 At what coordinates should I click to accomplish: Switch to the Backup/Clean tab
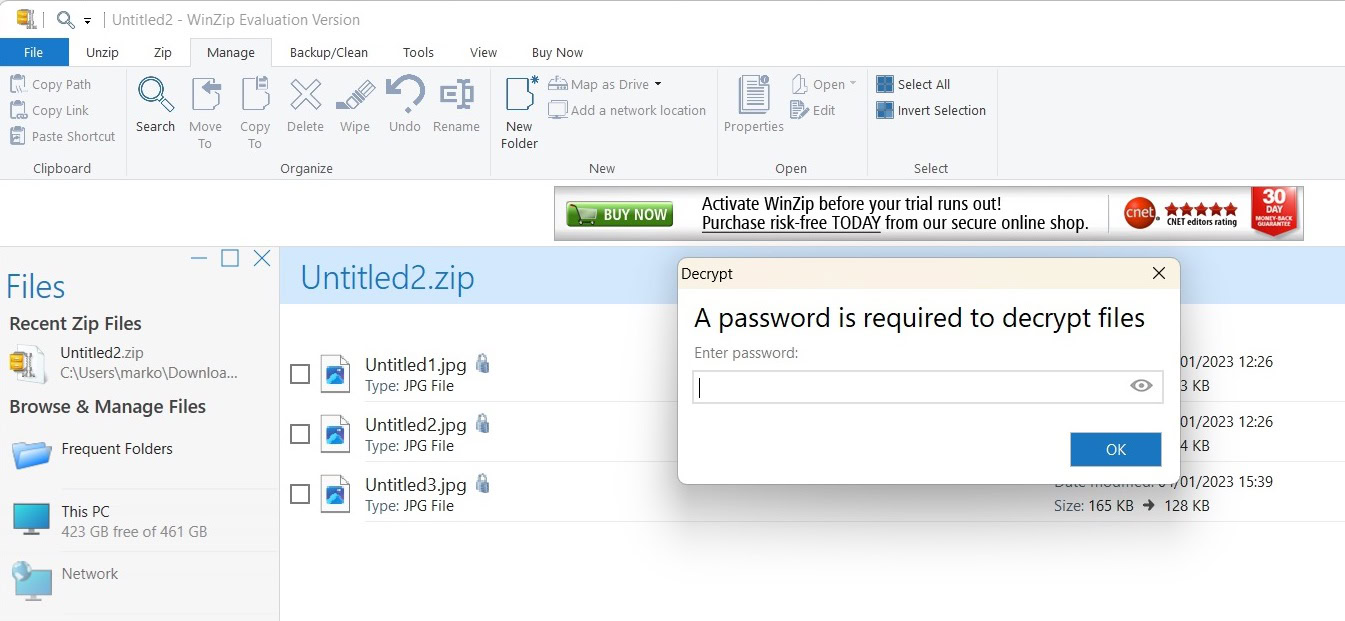coord(329,52)
